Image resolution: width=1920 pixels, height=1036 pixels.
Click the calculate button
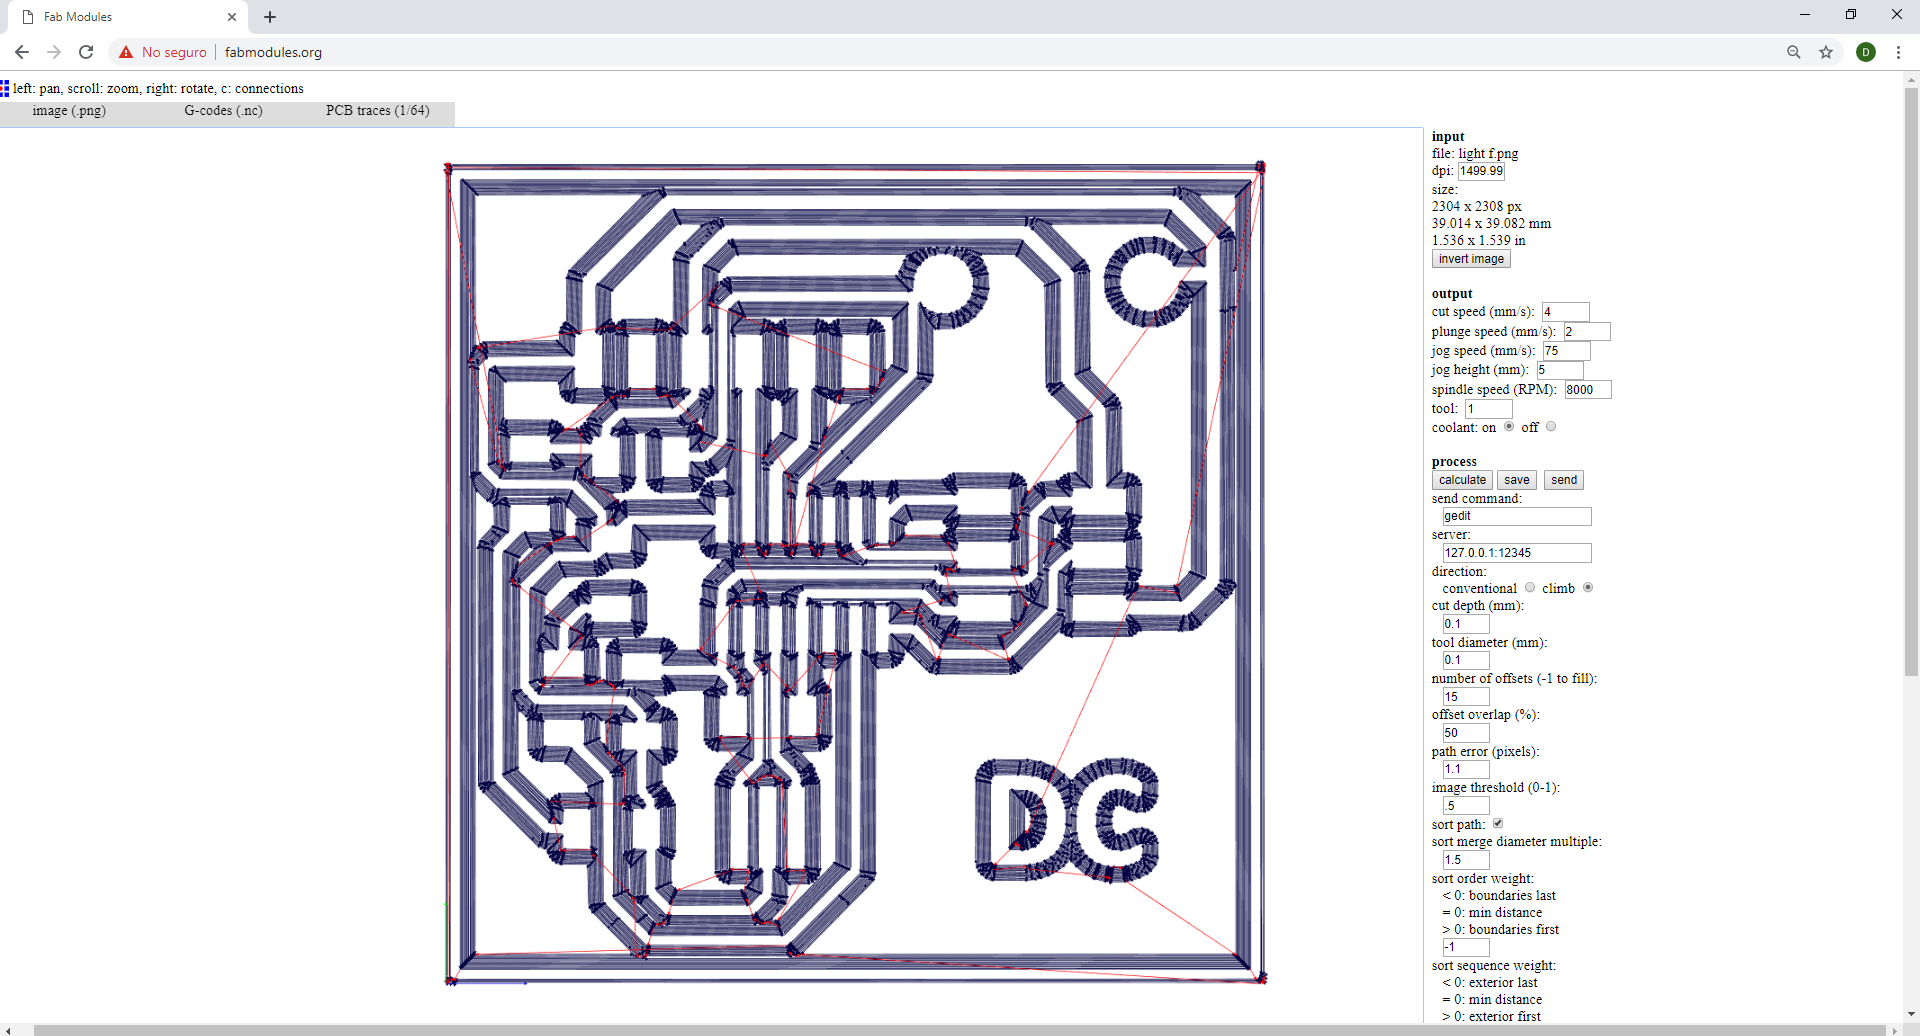1462,480
